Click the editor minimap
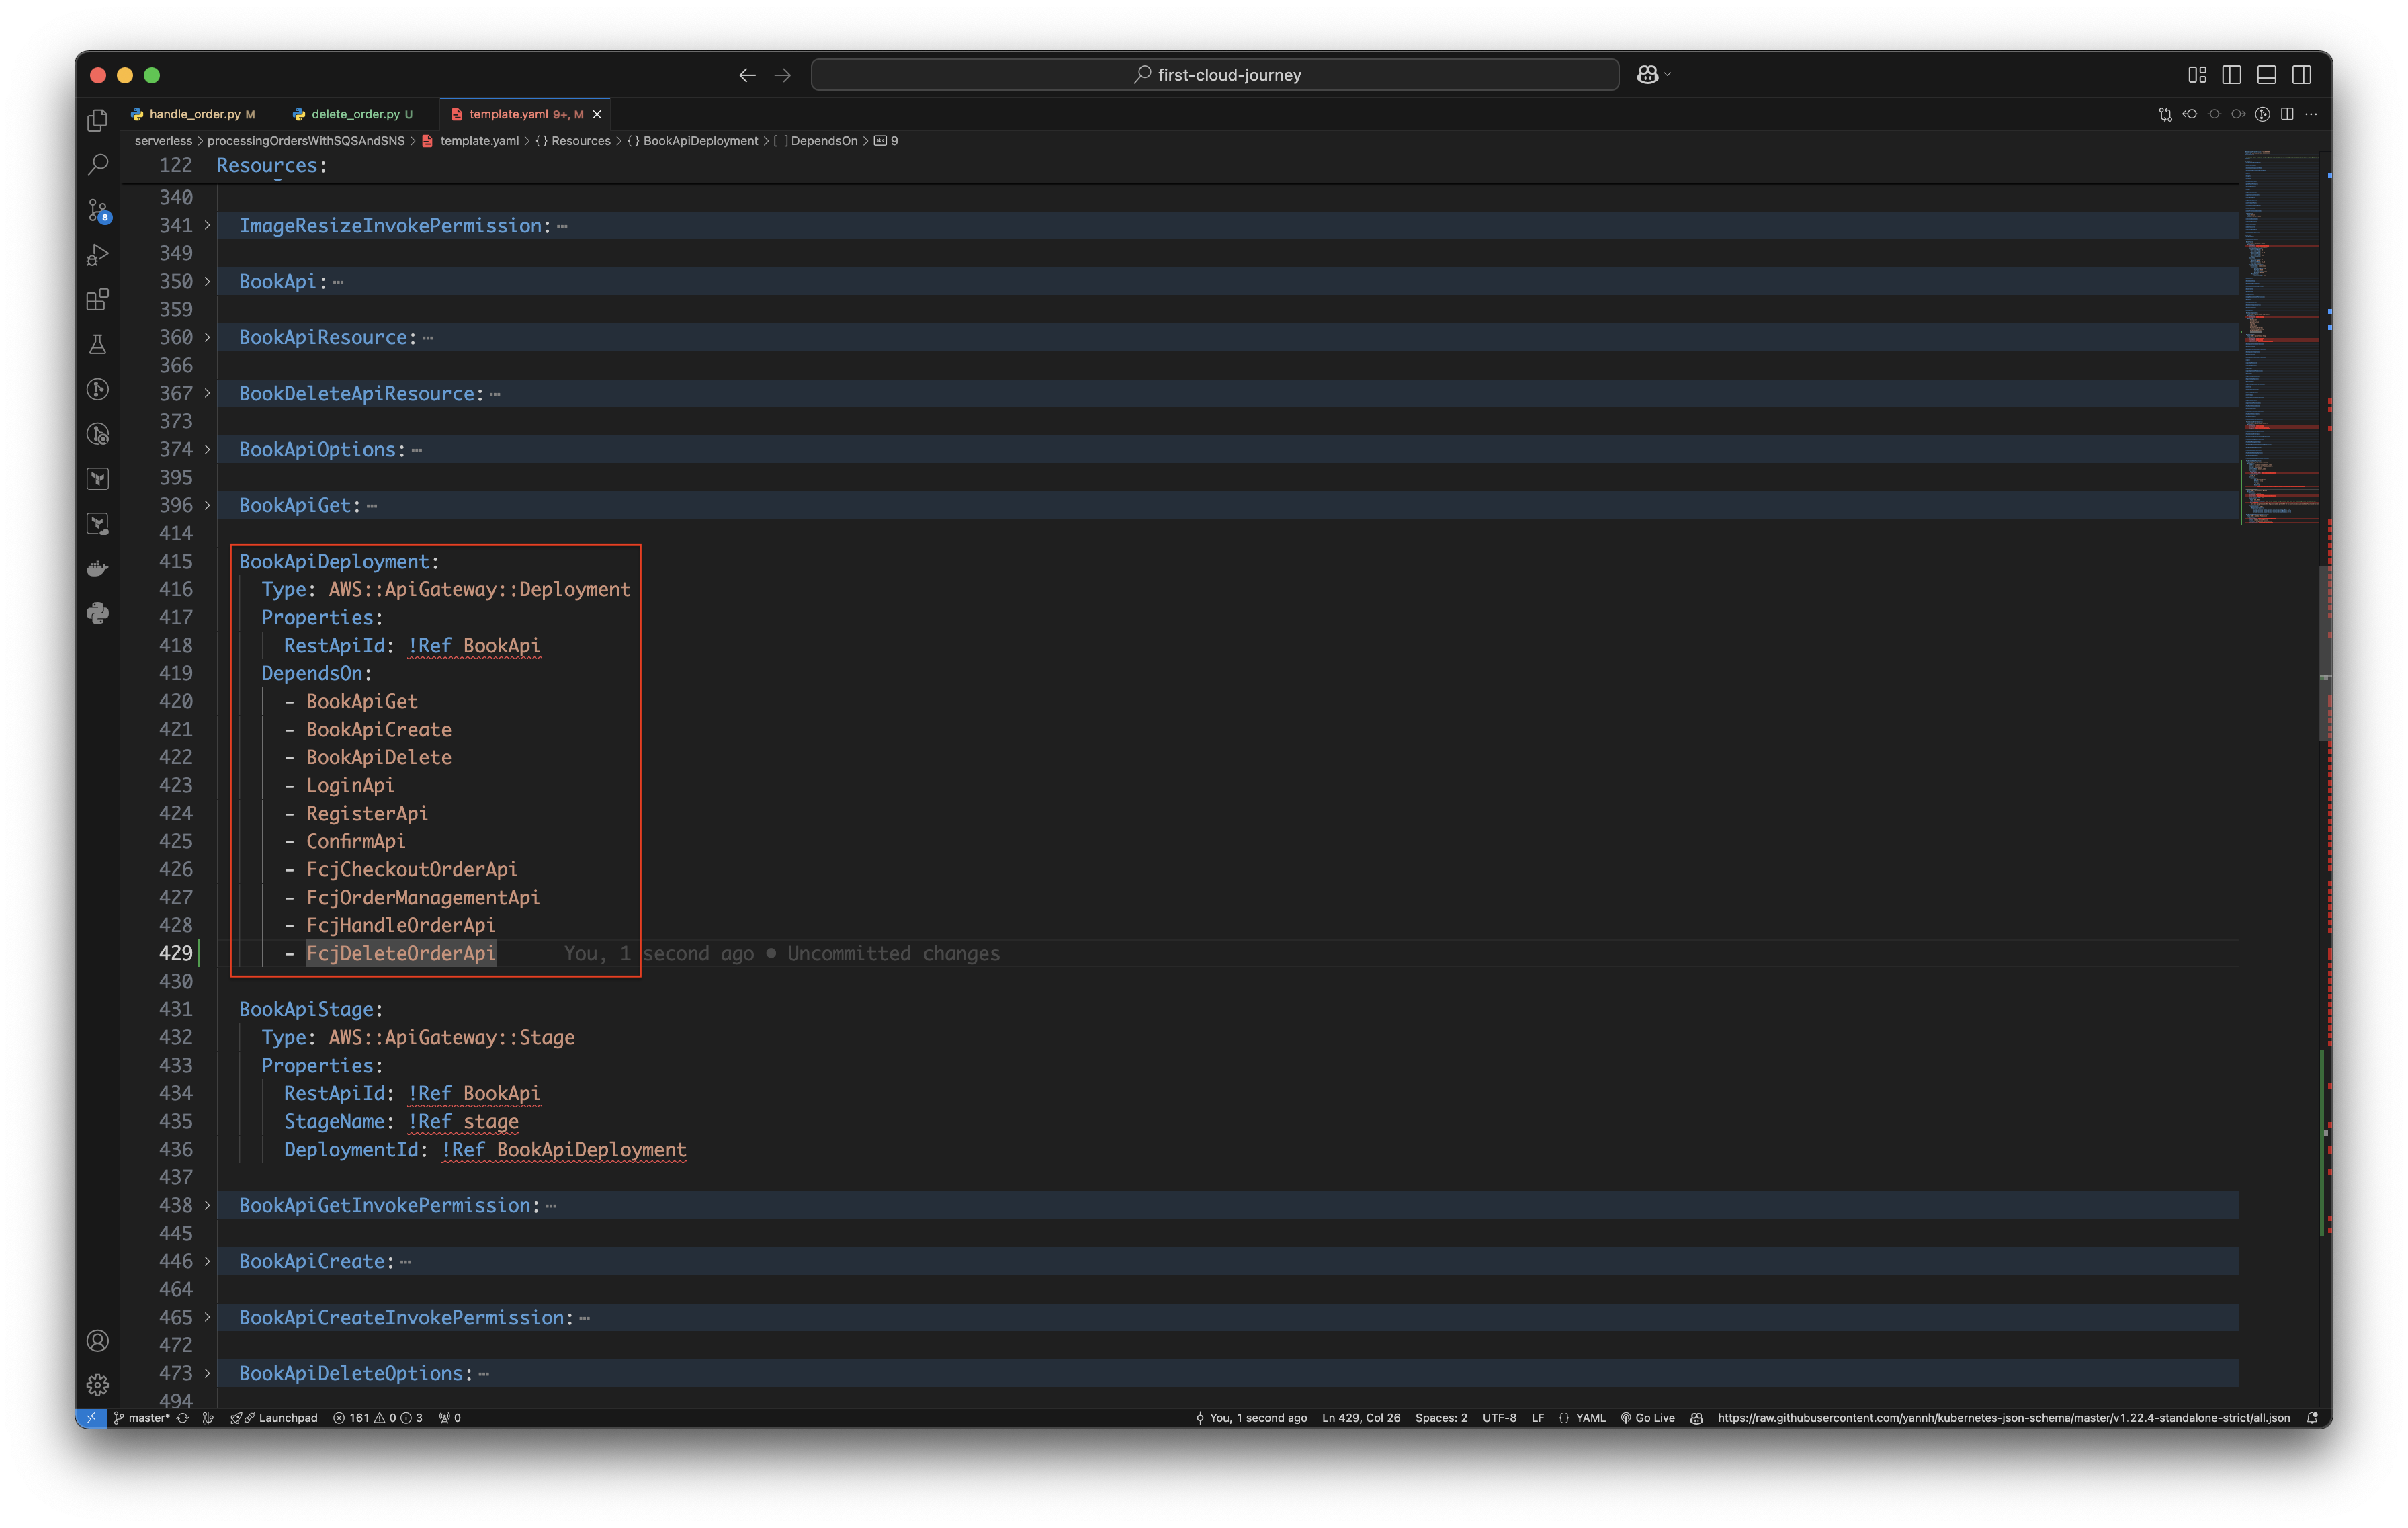Image resolution: width=2408 pixels, height=1528 pixels. click(x=2280, y=338)
